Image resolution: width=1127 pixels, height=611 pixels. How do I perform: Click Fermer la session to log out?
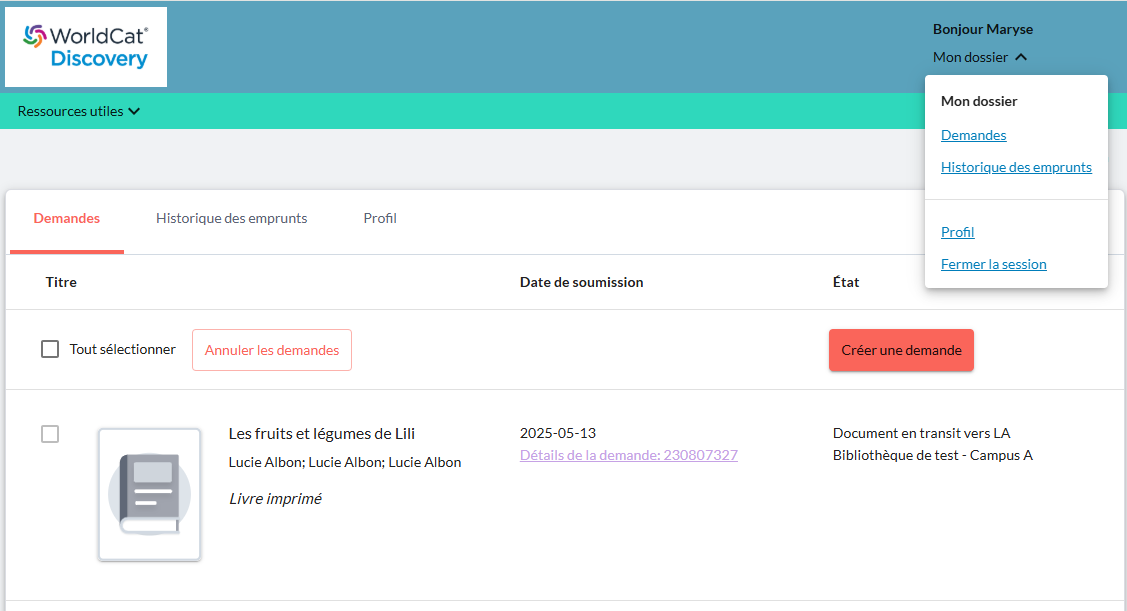point(993,264)
